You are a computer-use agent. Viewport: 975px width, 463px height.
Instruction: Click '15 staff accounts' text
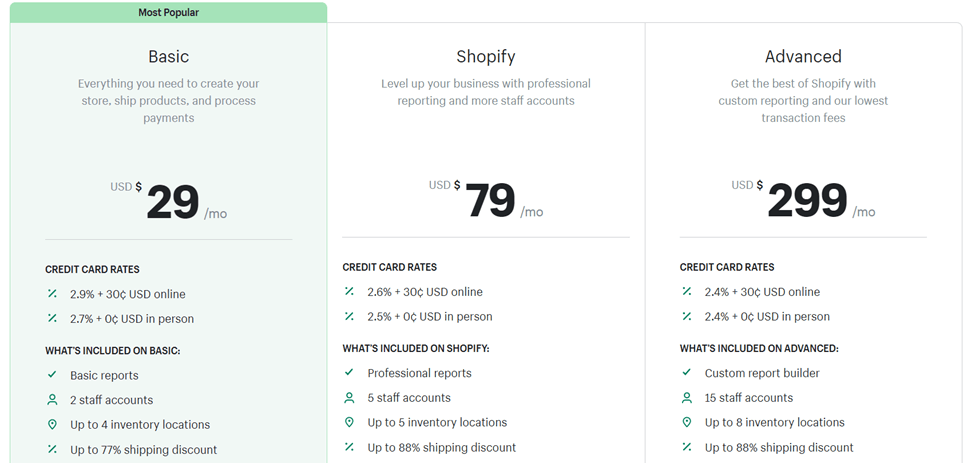749,397
